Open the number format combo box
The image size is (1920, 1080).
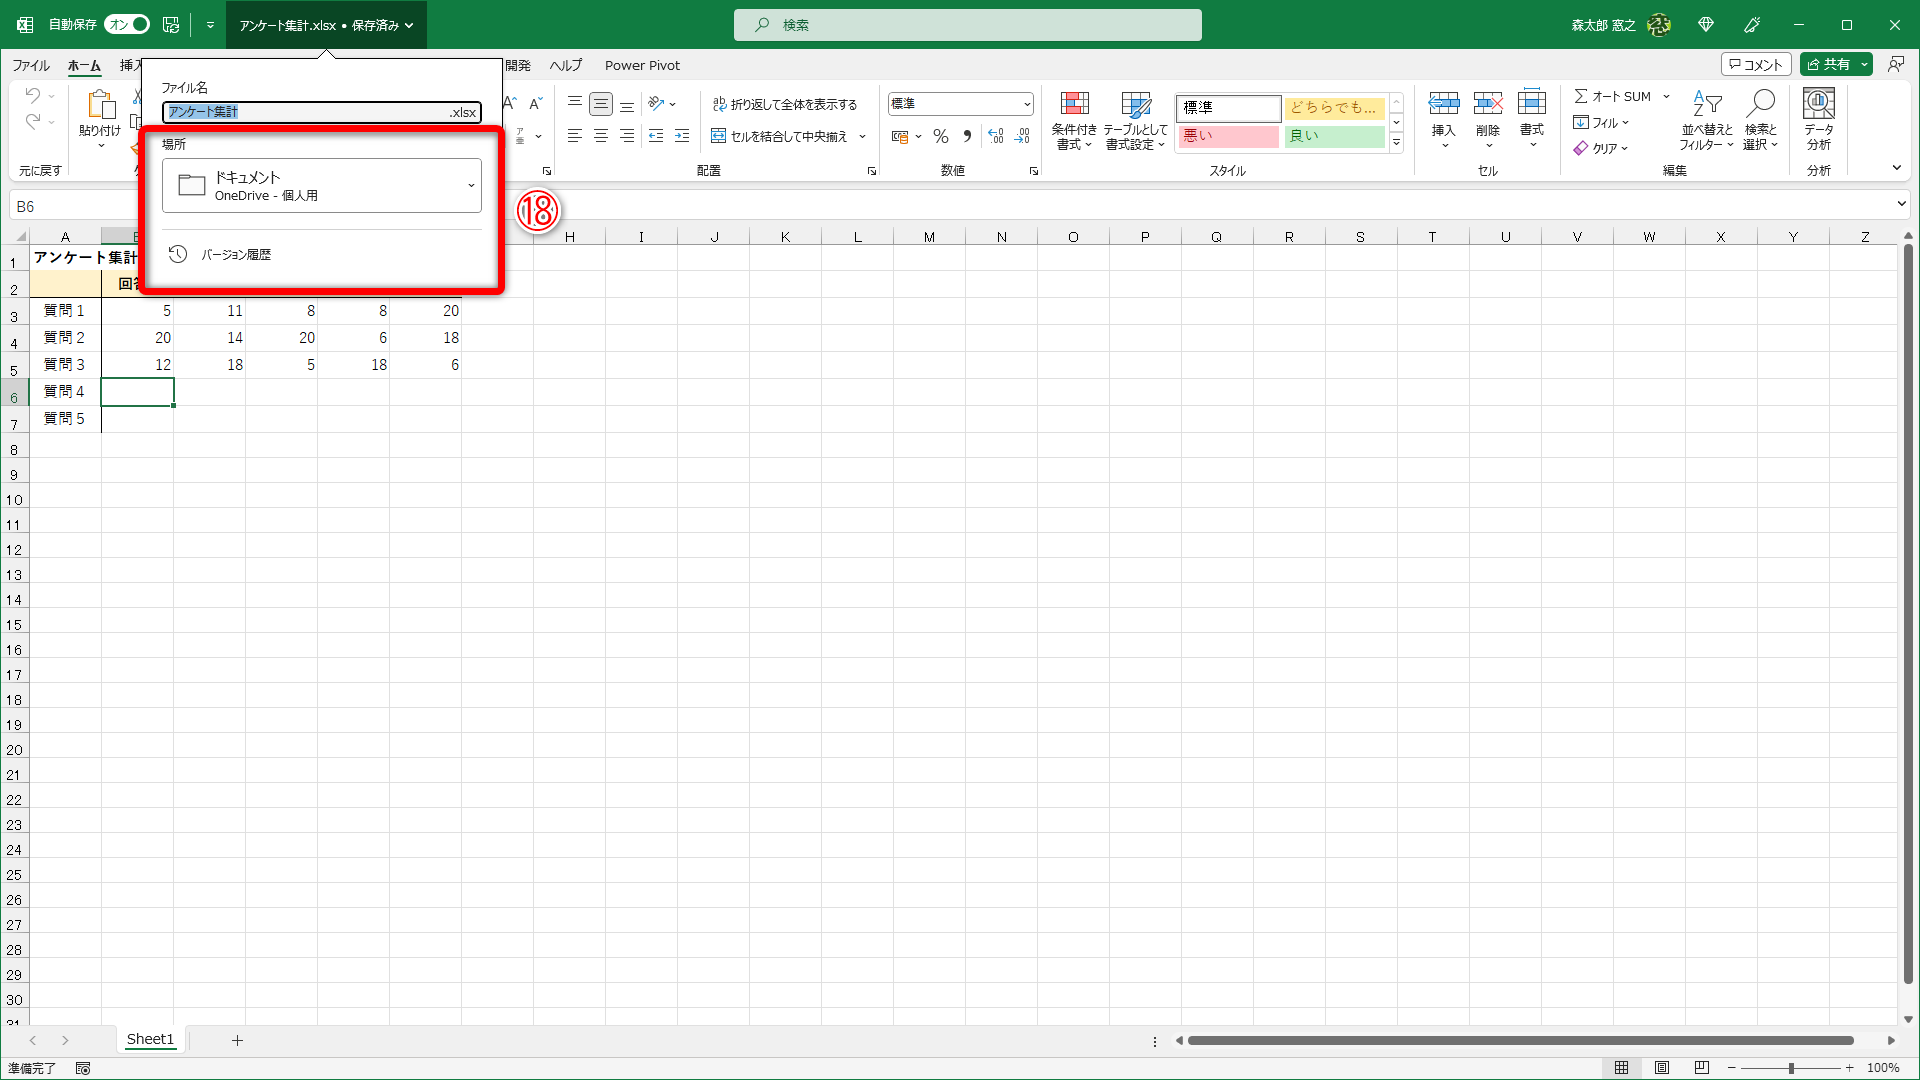(x=960, y=104)
